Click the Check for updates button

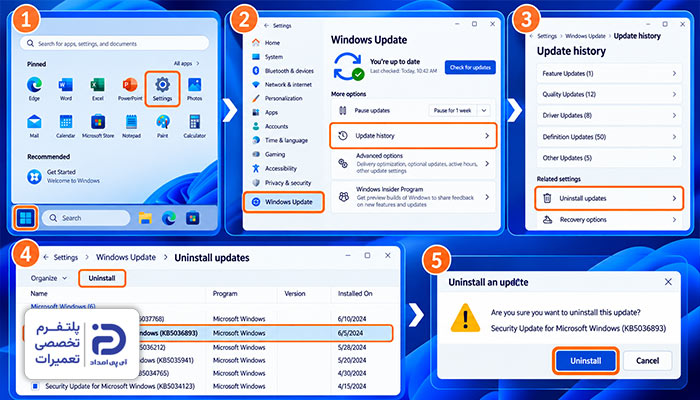[x=470, y=67]
